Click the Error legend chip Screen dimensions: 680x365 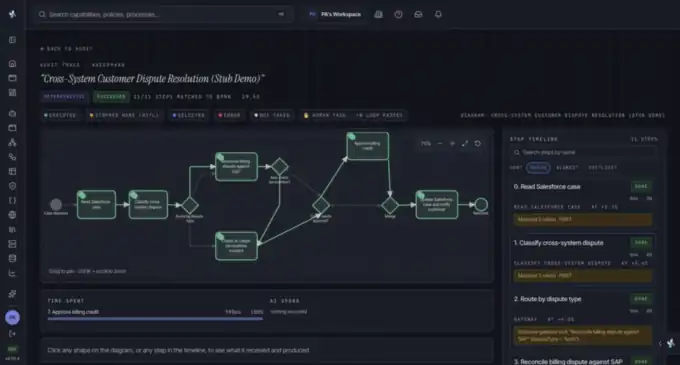pyautogui.click(x=229, y=115)
